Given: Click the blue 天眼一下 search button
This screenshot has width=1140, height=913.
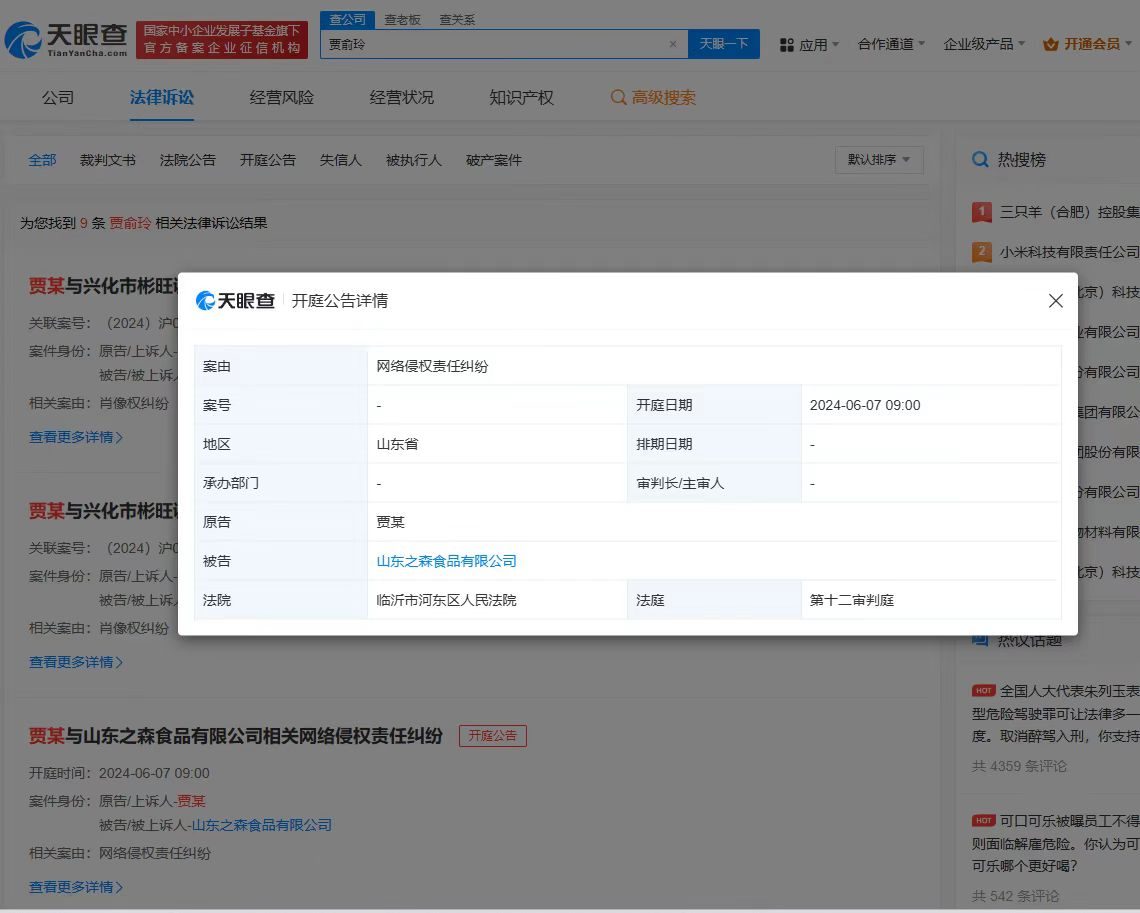Looking at the screenshot, I should pos(722,44).
